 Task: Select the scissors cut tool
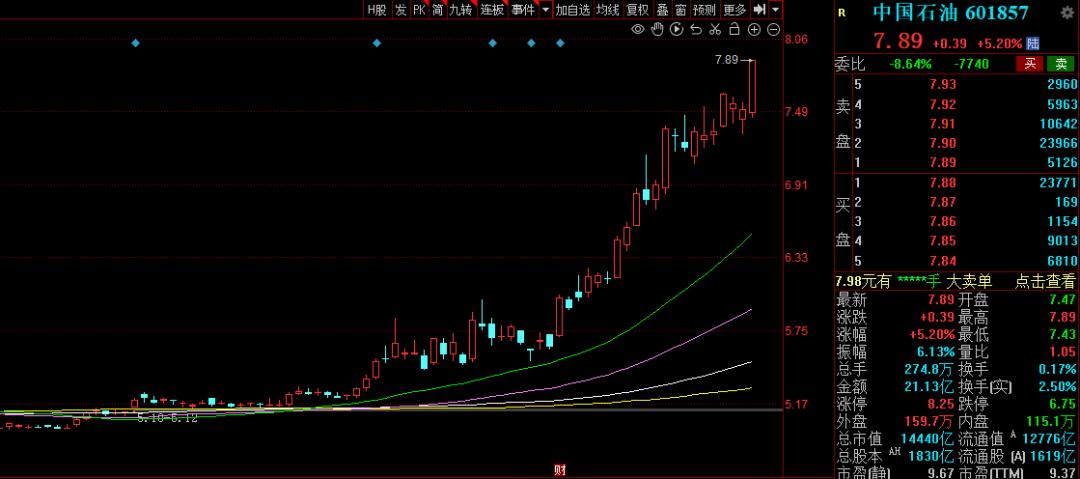[x=715, y=30]
